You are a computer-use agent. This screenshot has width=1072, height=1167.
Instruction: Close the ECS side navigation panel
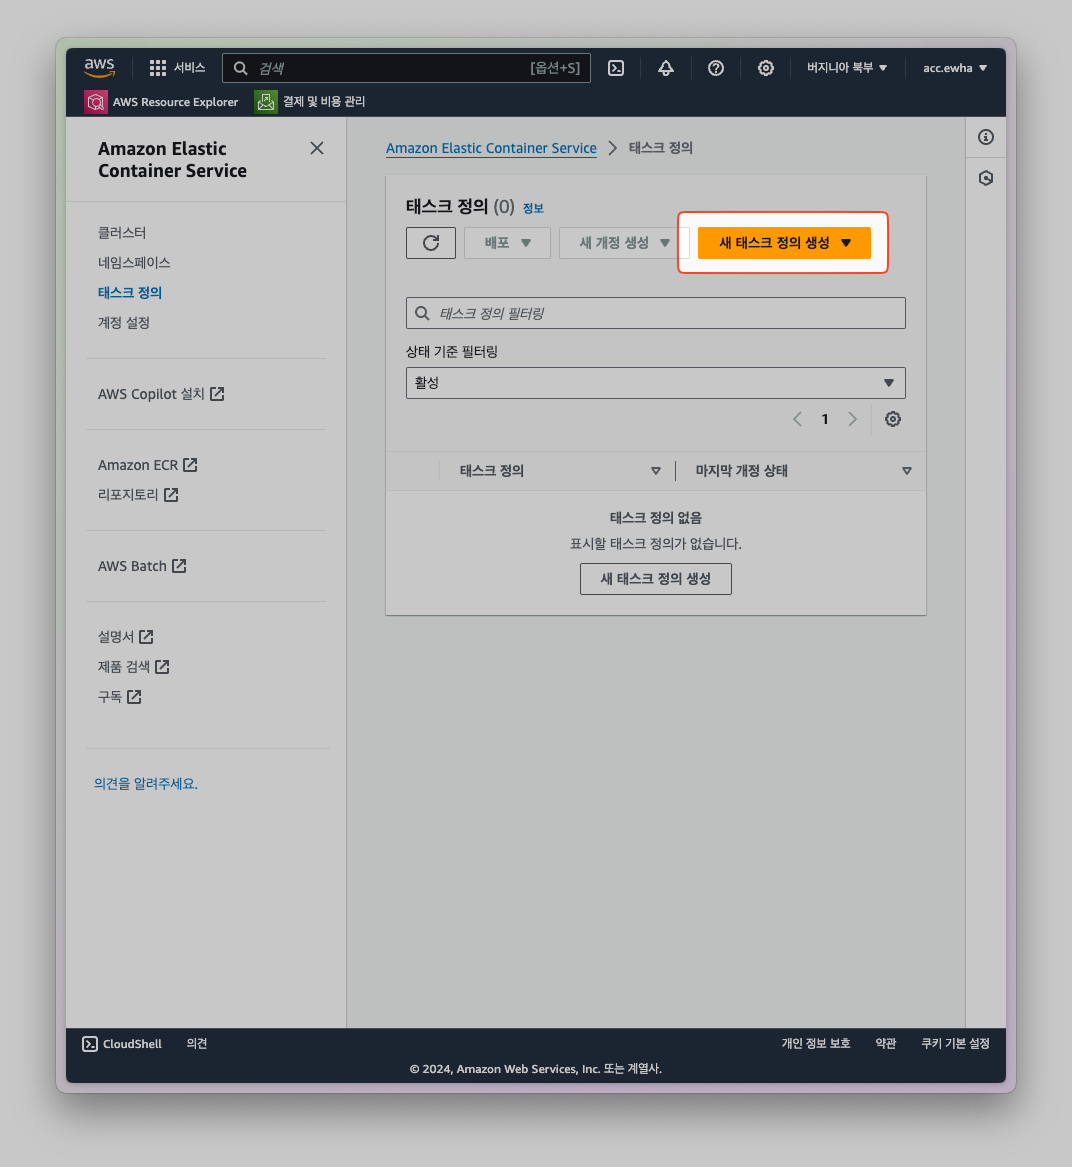click(317, 148)
